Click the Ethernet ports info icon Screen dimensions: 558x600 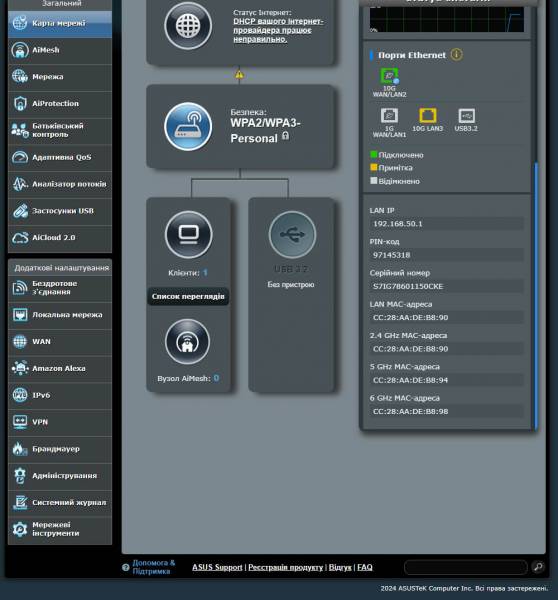(x=457, y=55)
